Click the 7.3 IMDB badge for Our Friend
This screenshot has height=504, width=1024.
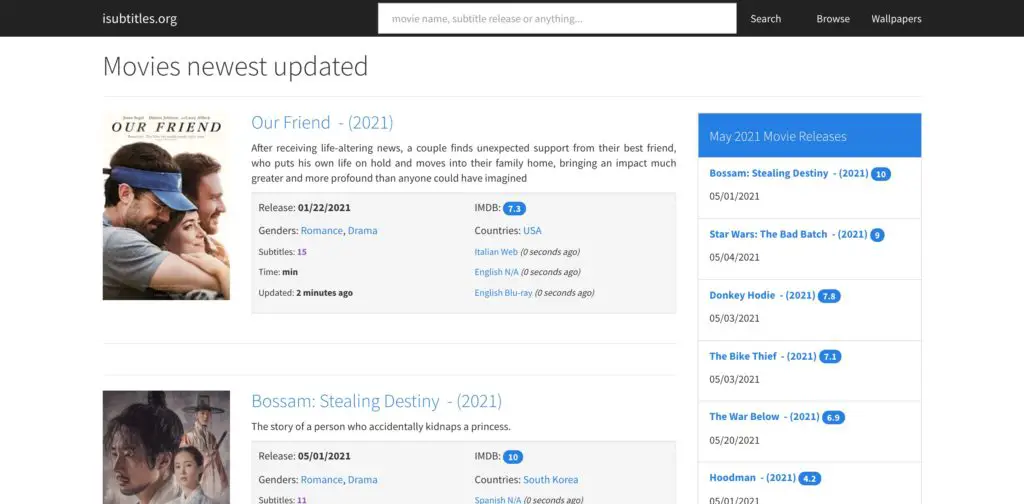click(514, 208)
